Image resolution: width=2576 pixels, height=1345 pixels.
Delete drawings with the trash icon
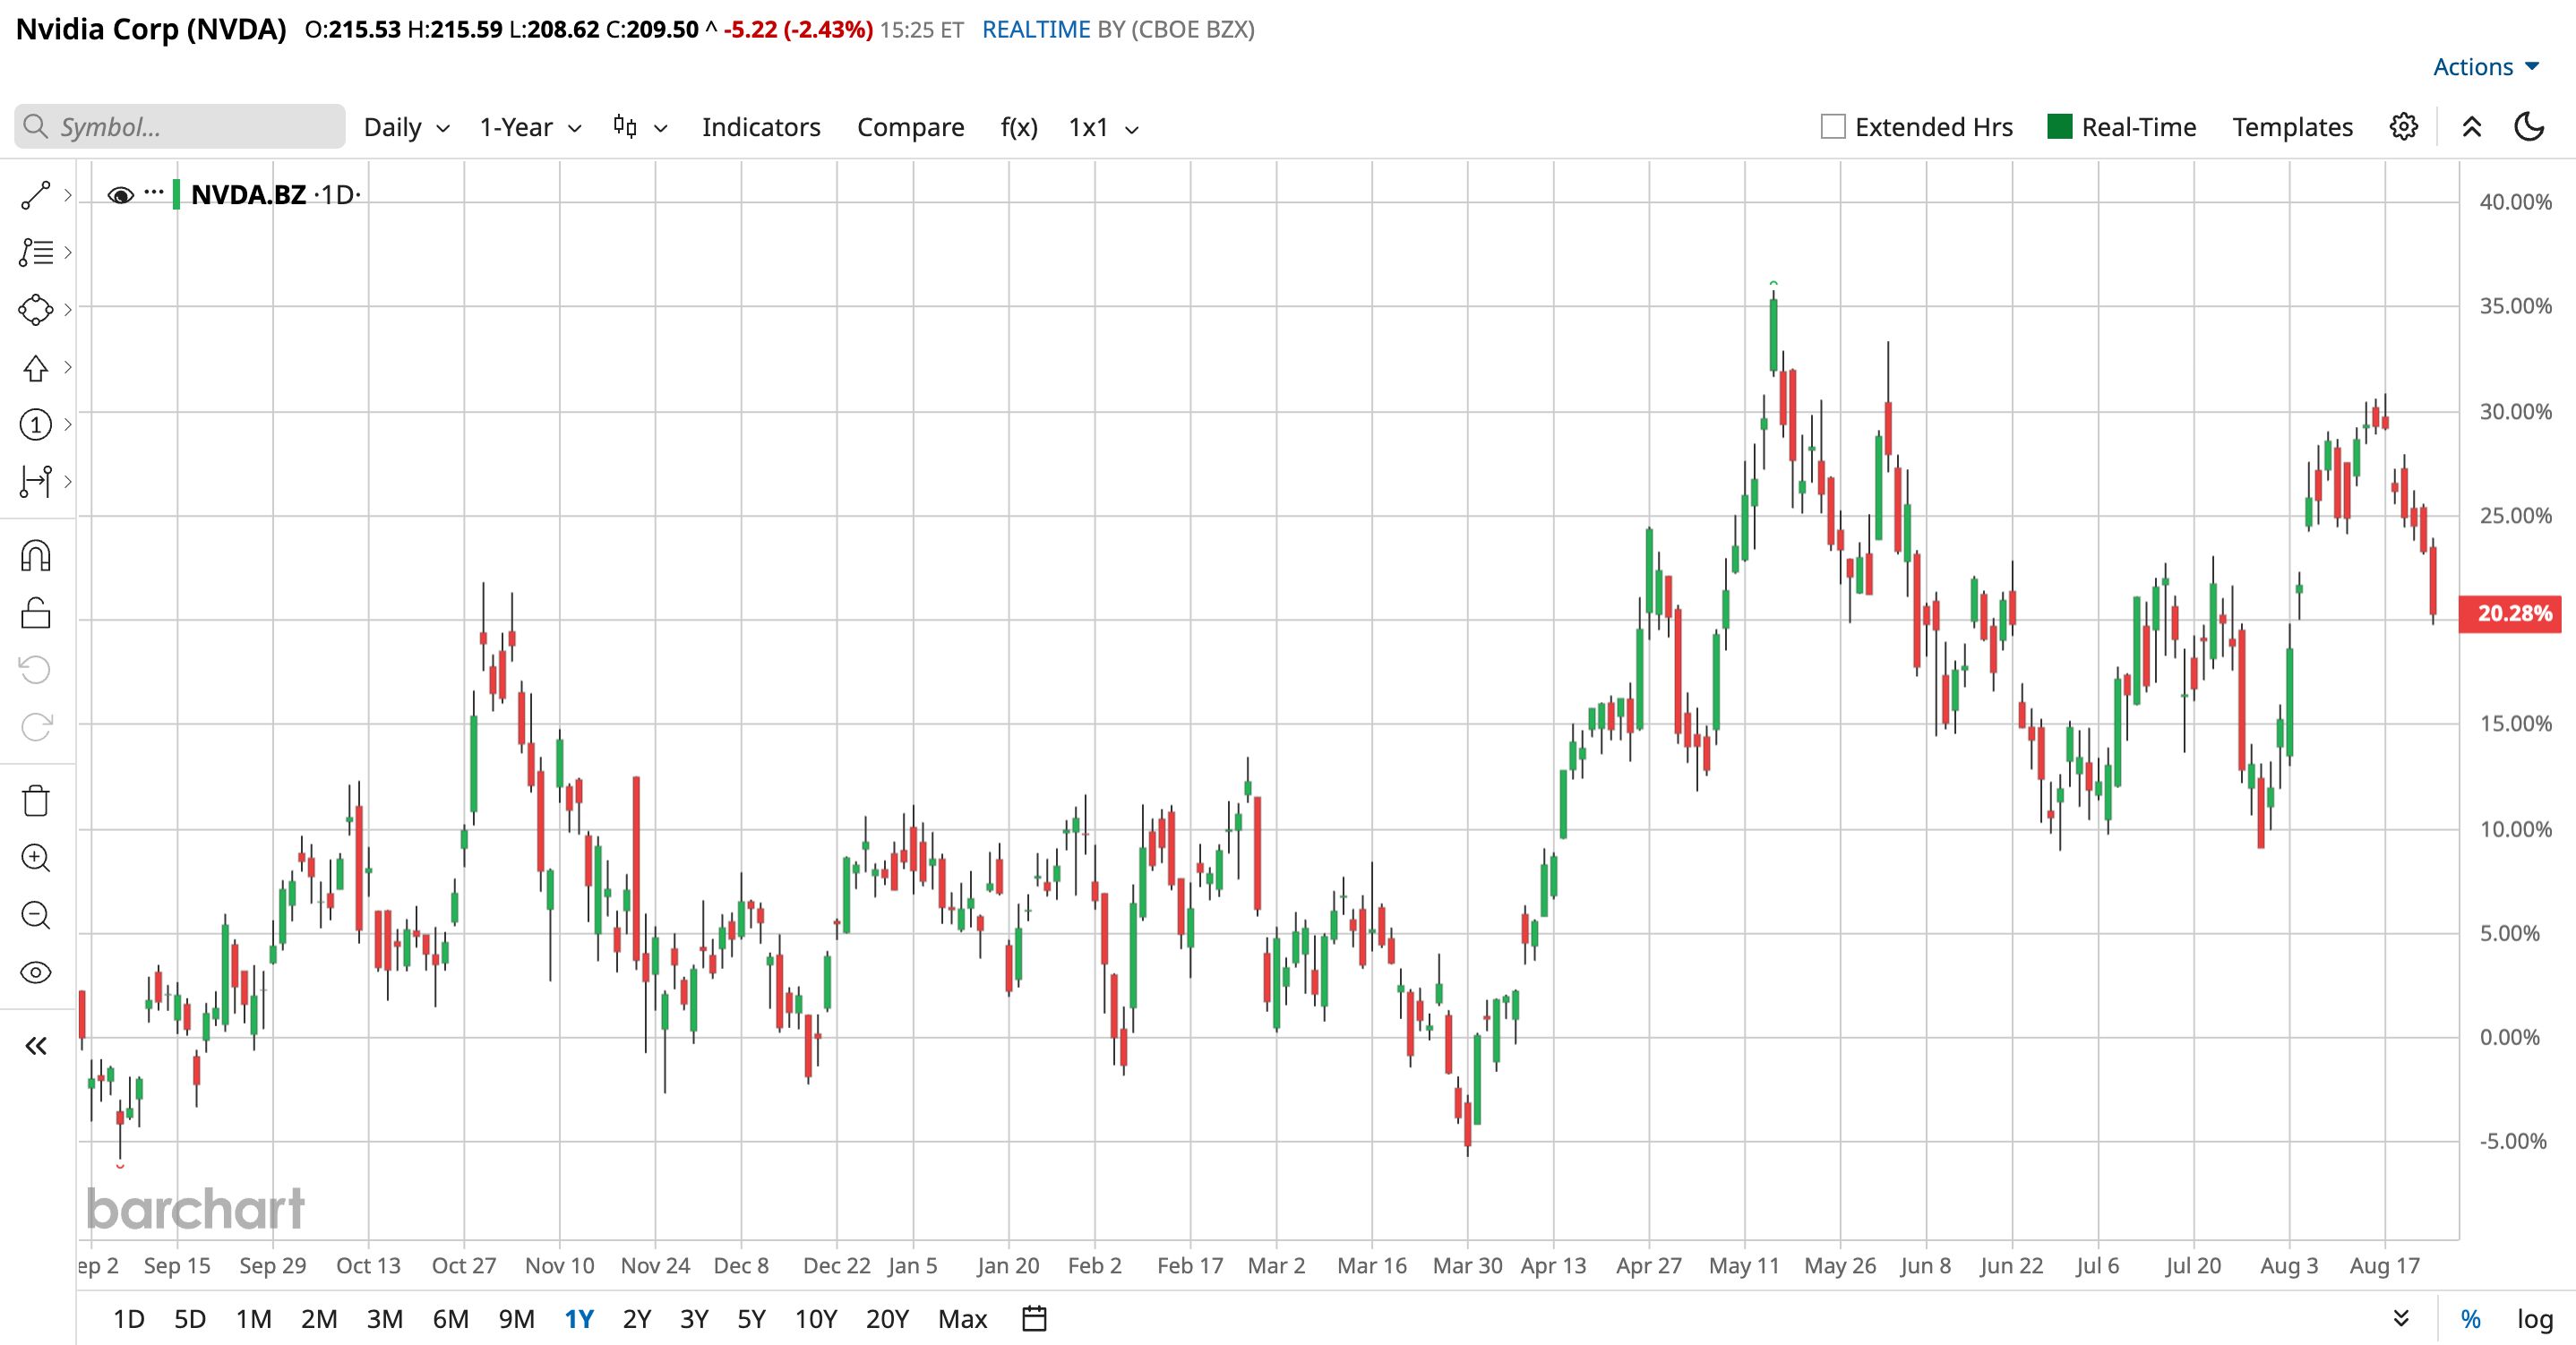coord(36,801)
